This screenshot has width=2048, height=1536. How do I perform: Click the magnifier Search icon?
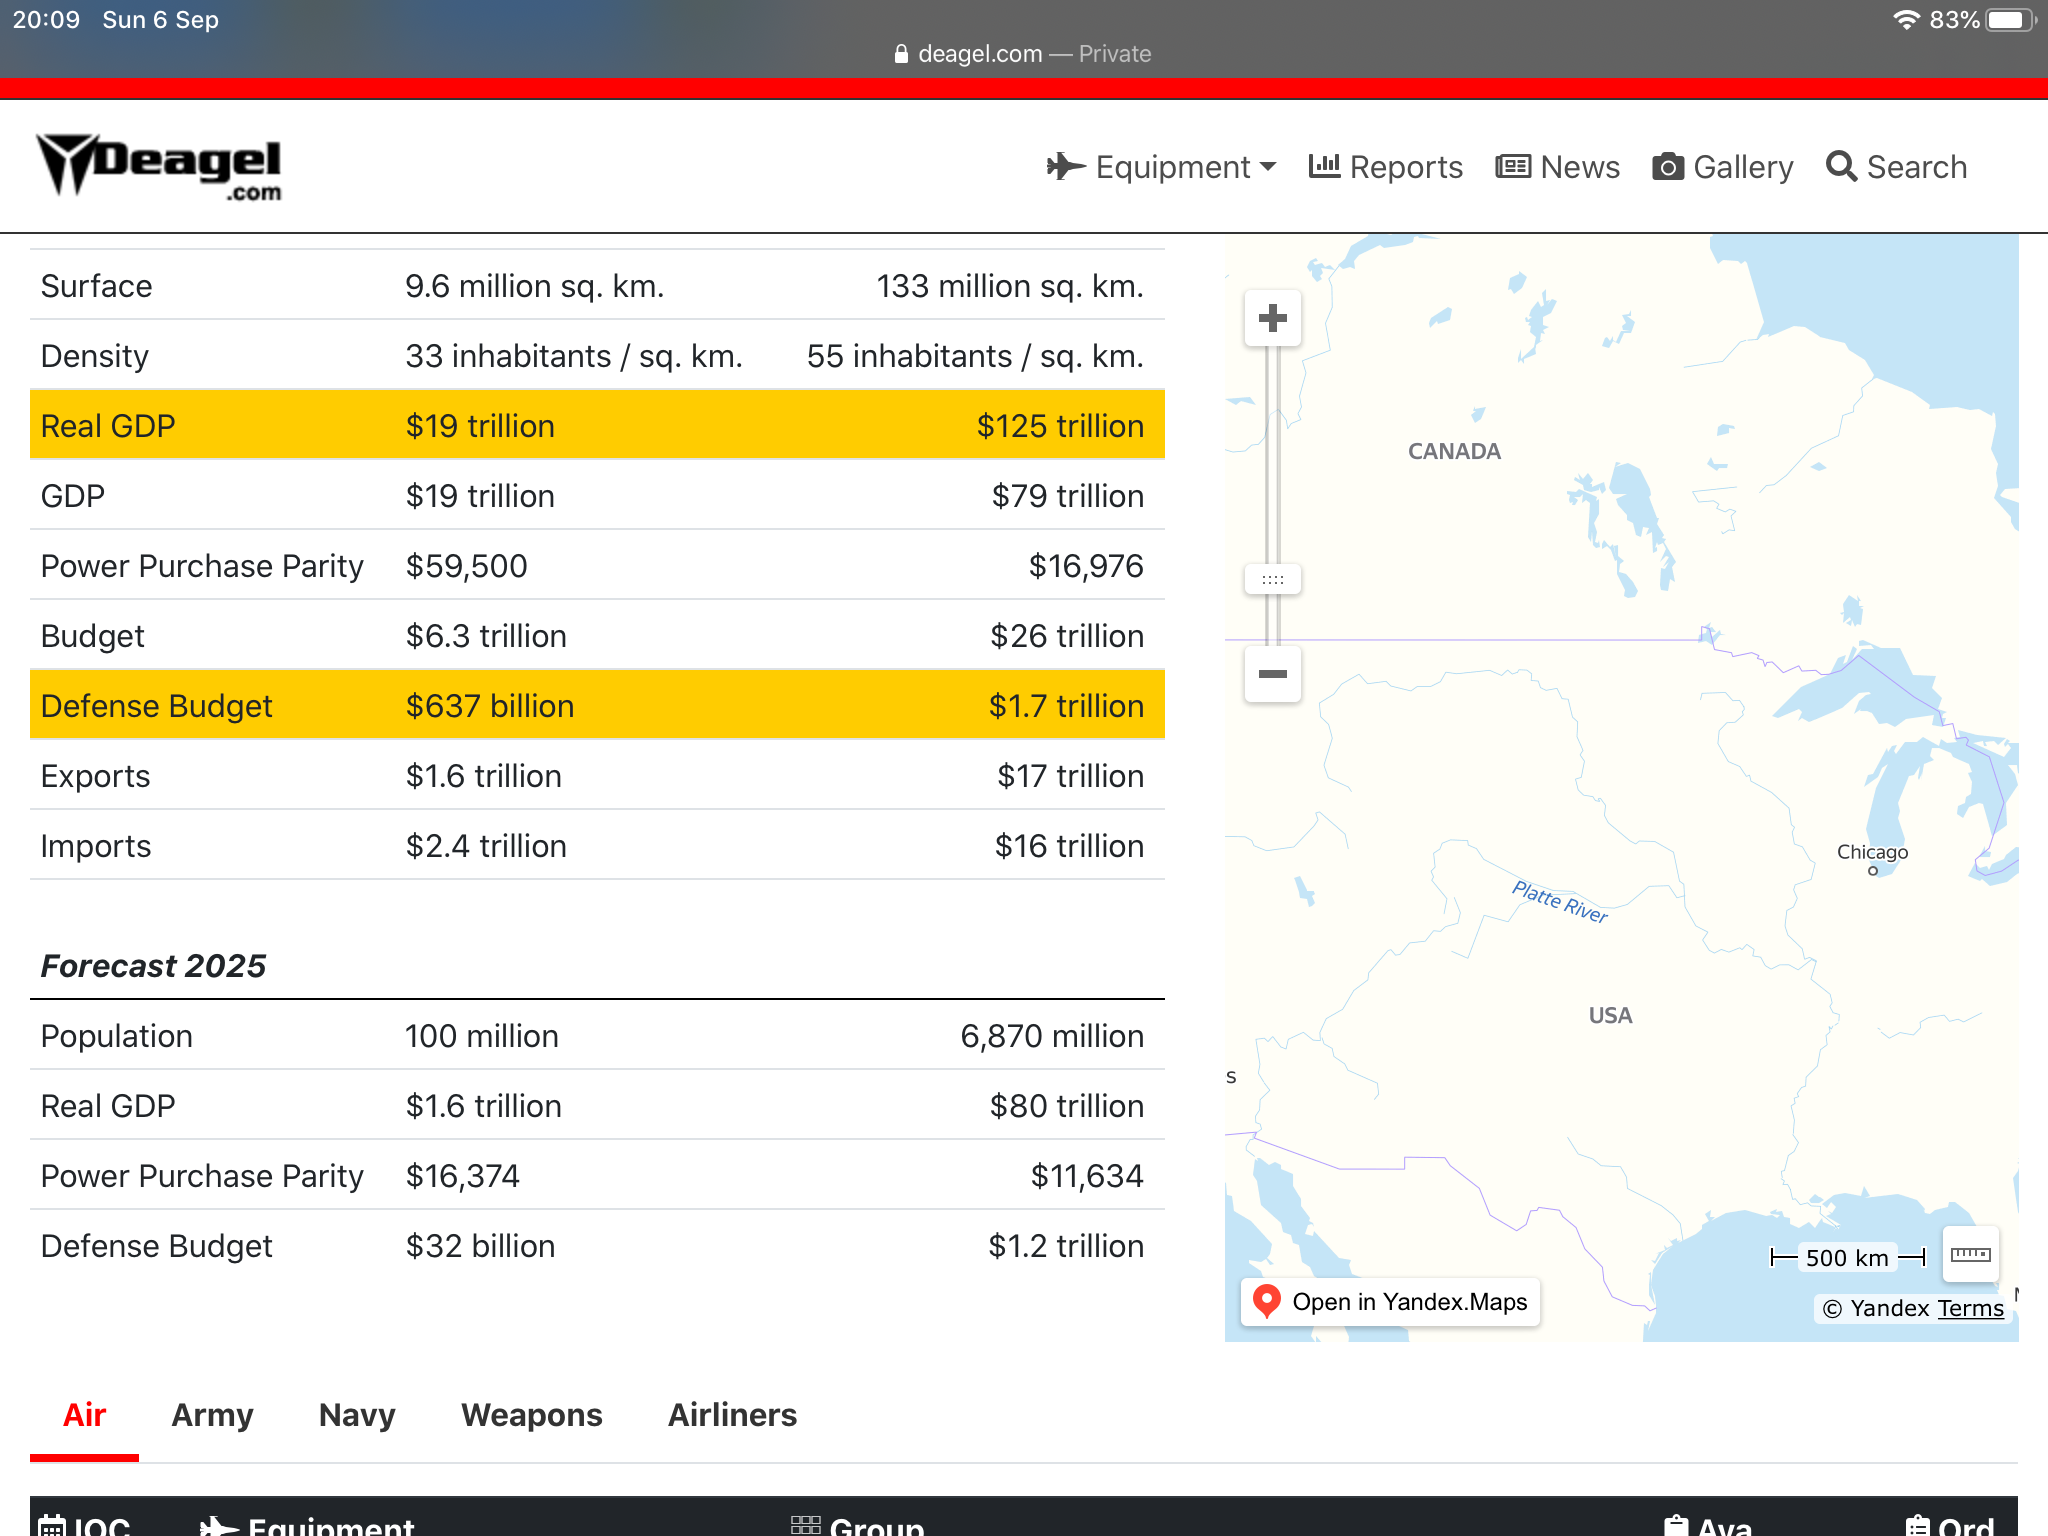click(1841, 166)
